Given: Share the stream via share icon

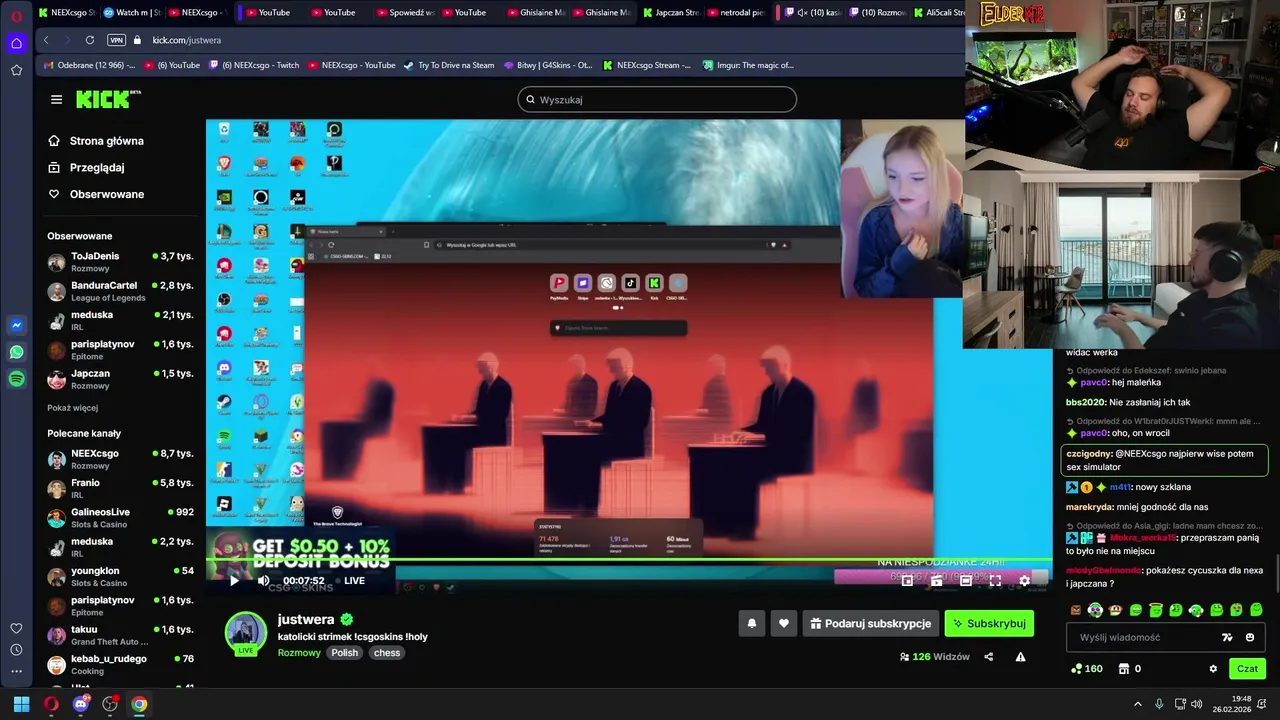Looking at the screenshot, I should 989,657.
